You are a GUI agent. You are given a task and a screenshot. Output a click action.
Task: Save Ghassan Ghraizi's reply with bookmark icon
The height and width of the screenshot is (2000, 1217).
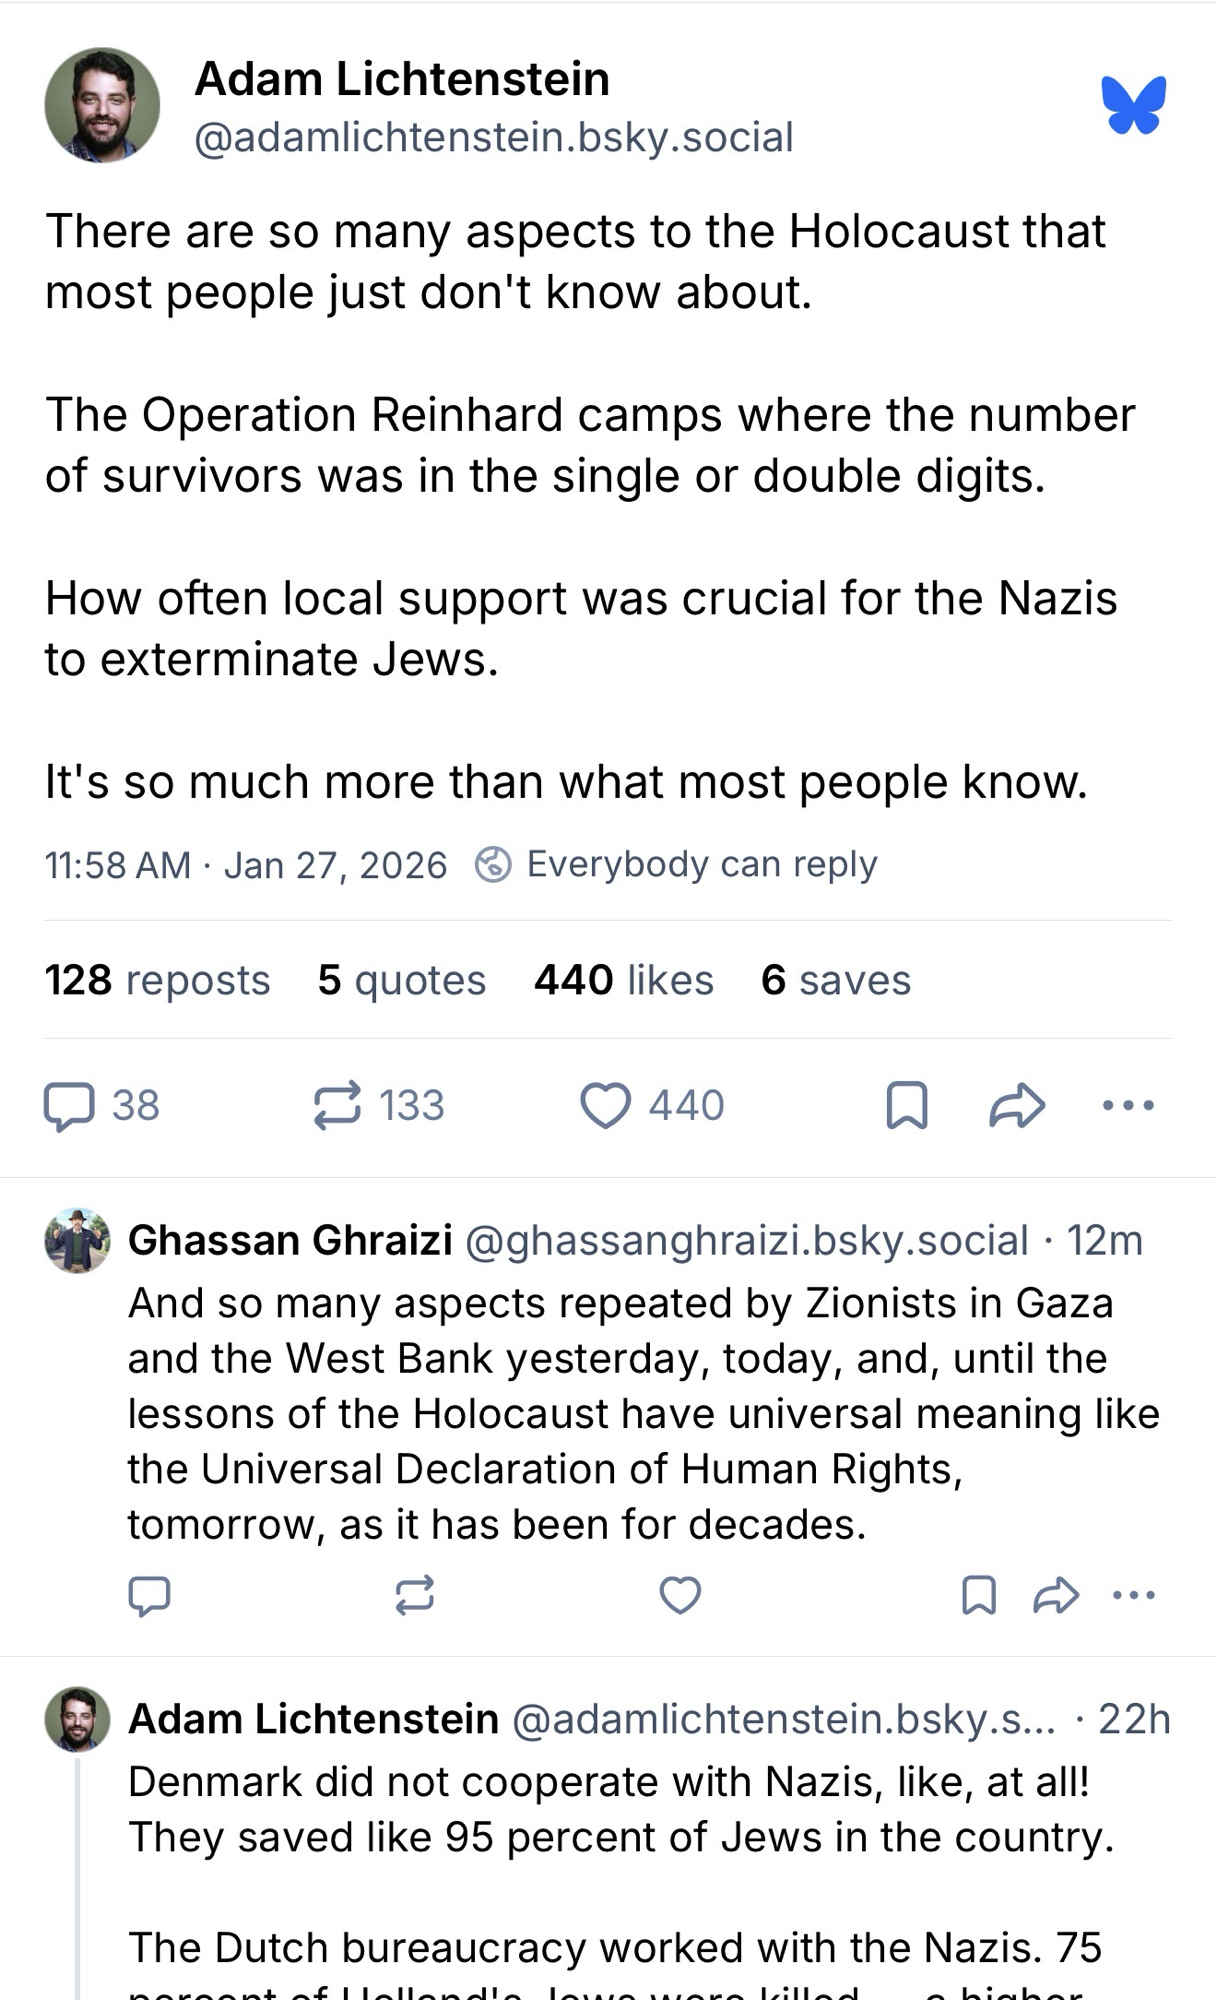click(x=978, y=1595)
